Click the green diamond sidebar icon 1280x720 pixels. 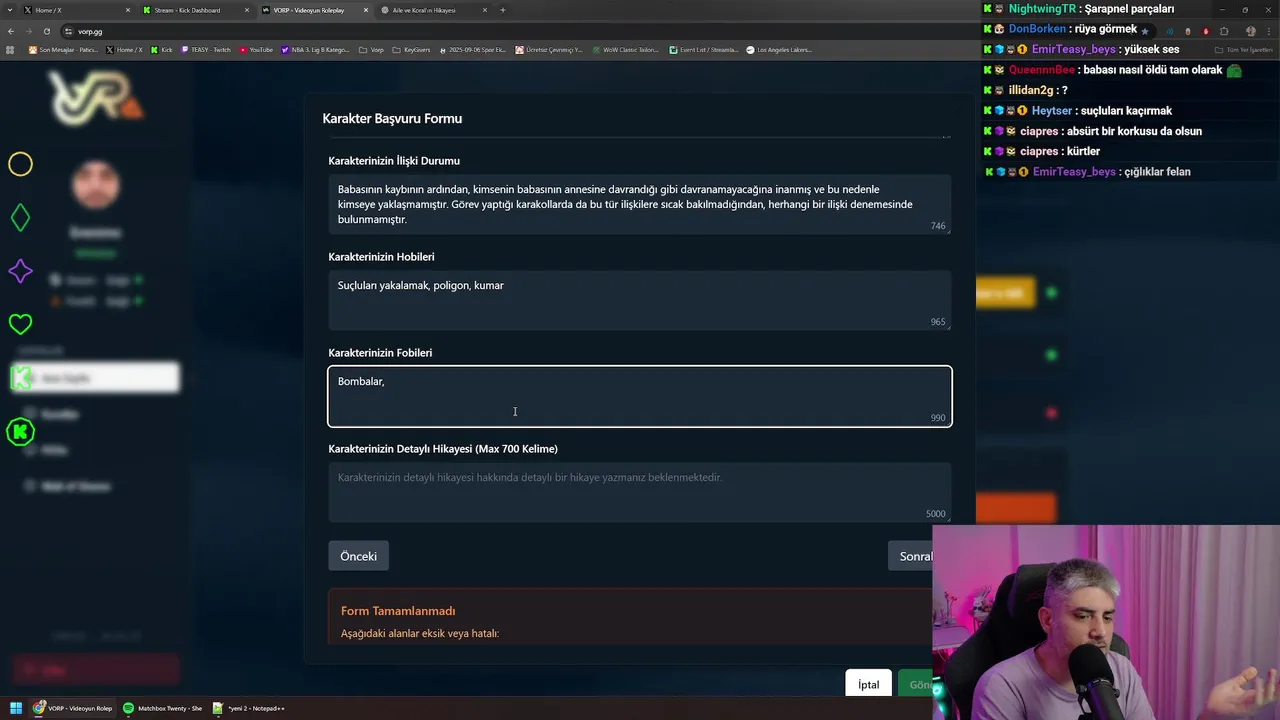click(20, 218)
